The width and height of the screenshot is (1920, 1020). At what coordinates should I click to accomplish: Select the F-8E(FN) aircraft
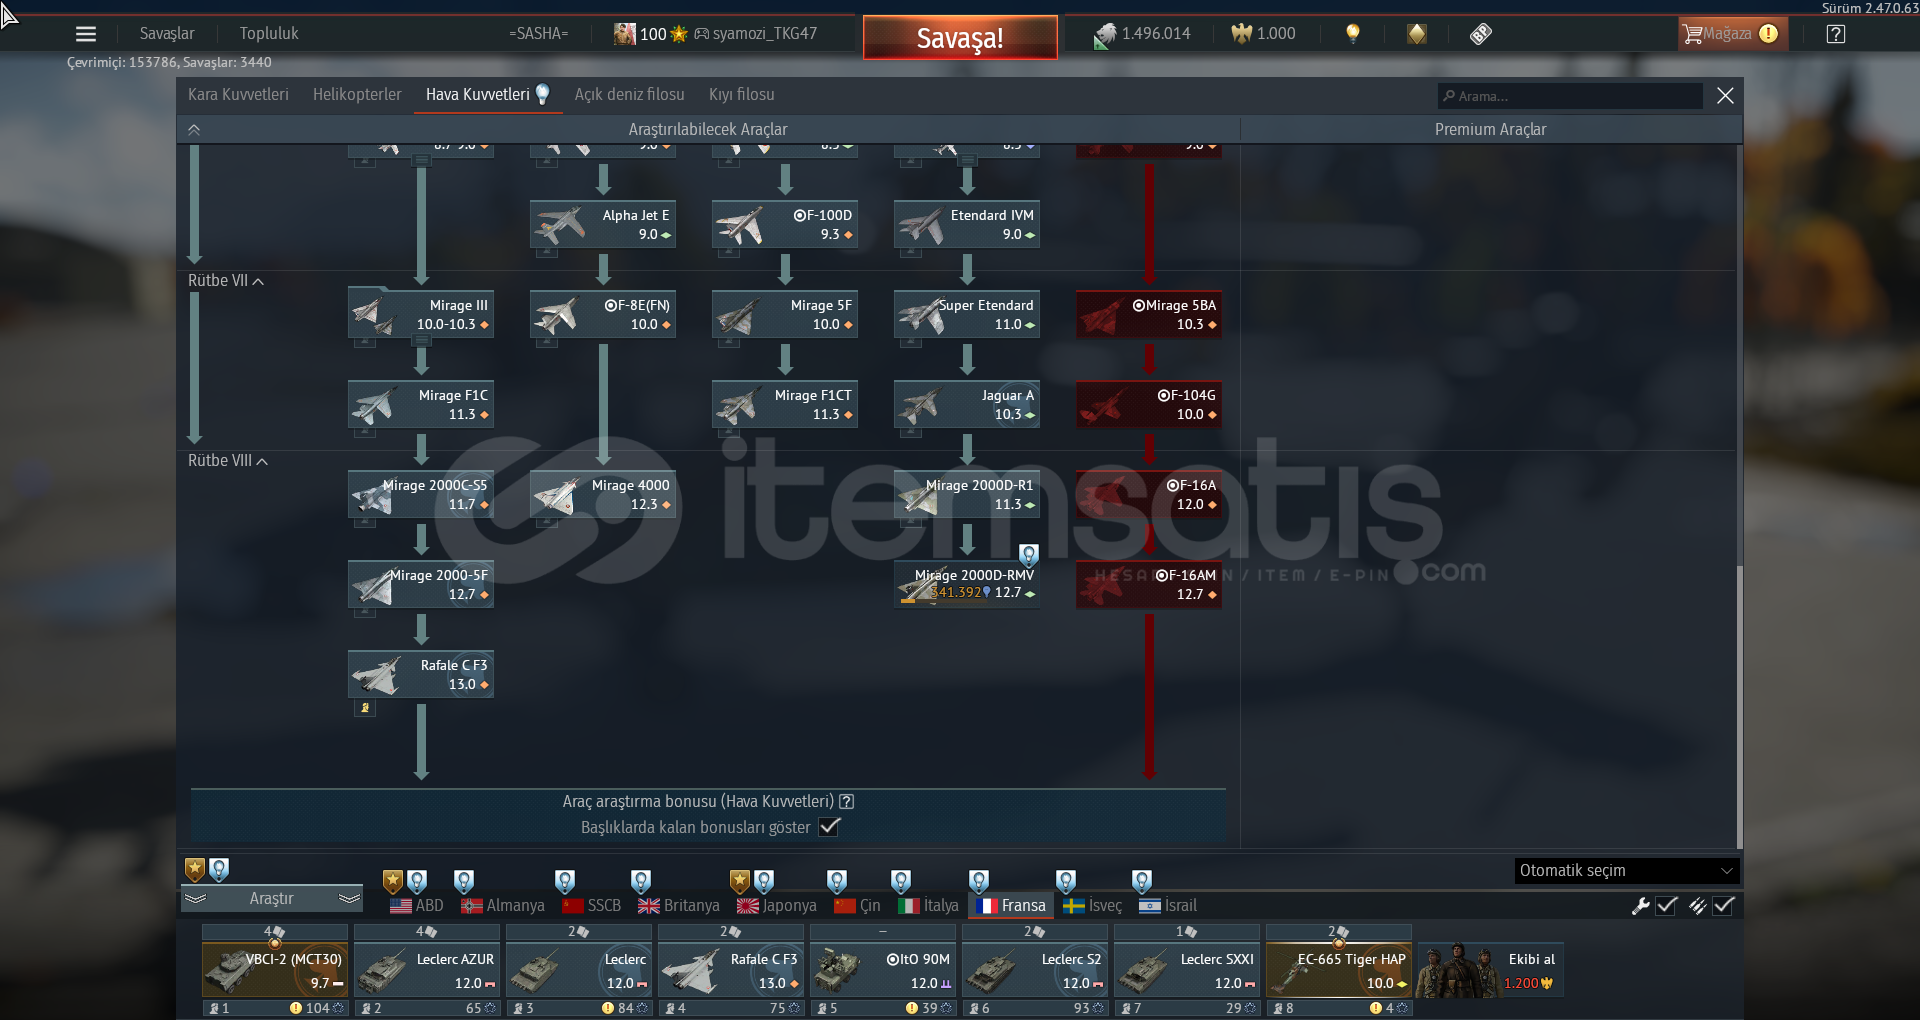point(603,315)
